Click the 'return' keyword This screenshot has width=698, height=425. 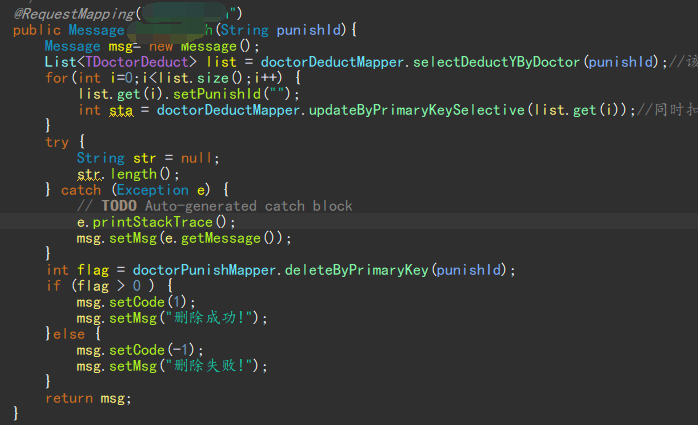(x=69, y=398)
